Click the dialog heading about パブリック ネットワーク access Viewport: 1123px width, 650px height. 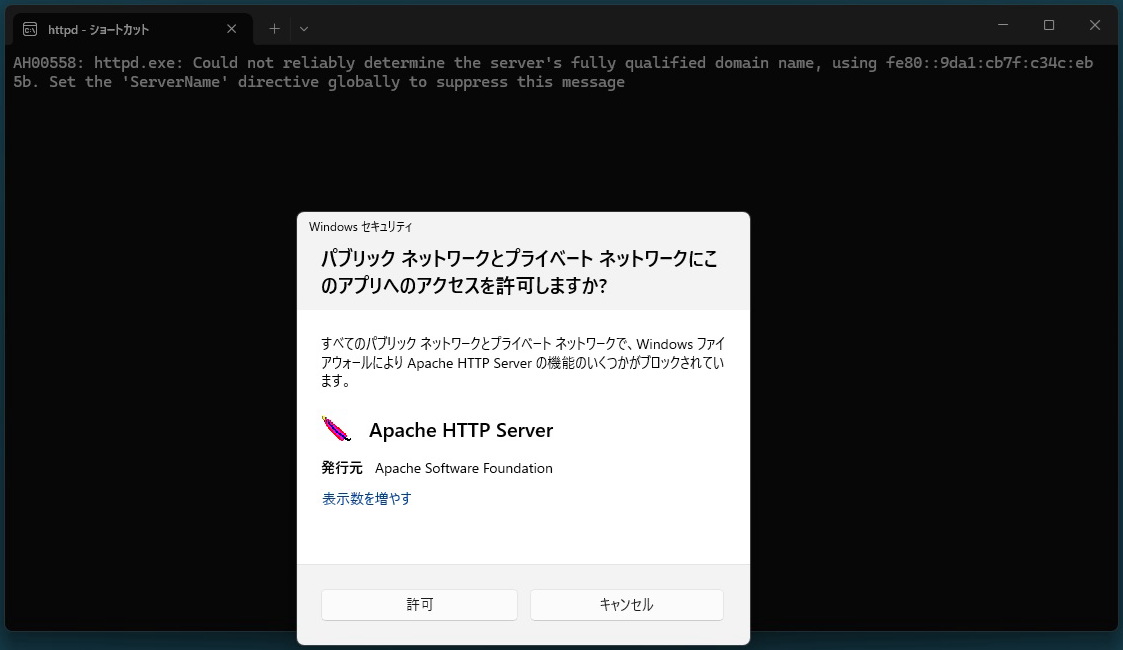point(519,272)
